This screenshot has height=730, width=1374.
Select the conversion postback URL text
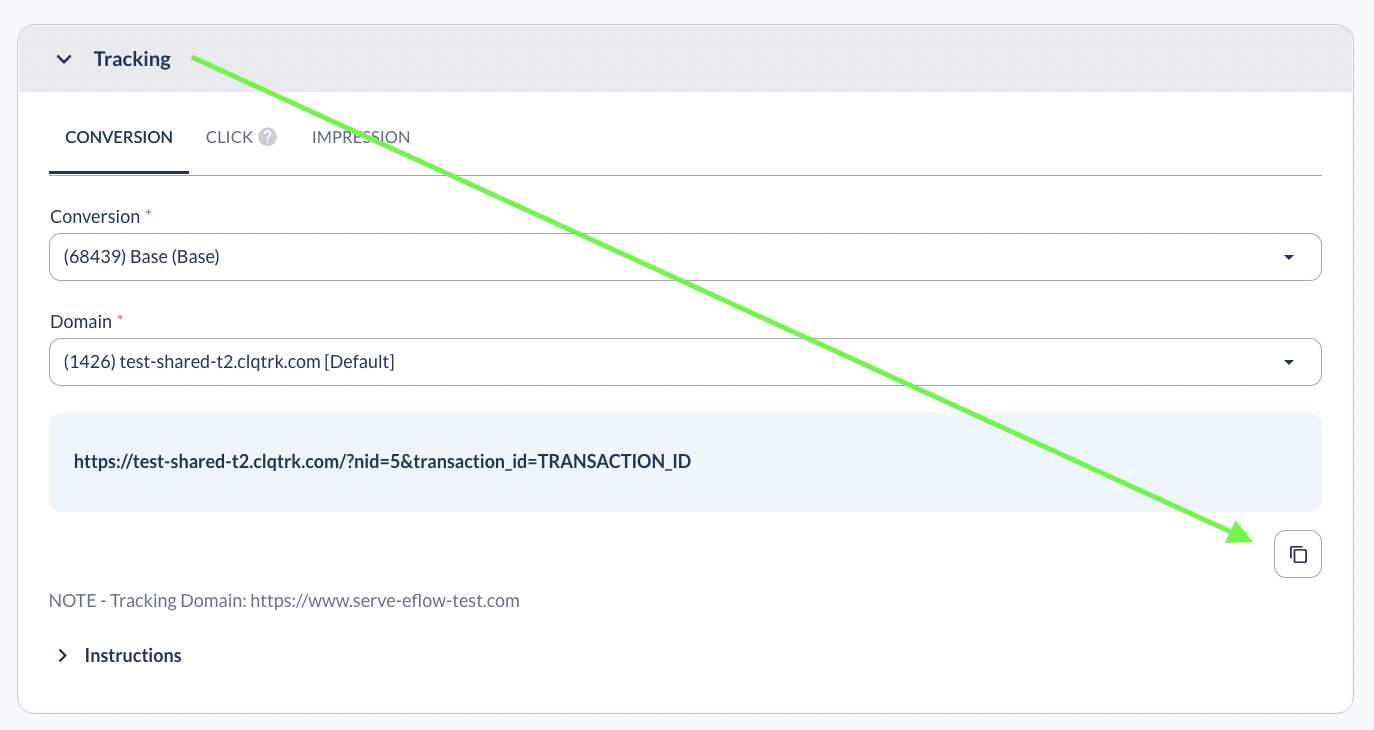point(383,462)
